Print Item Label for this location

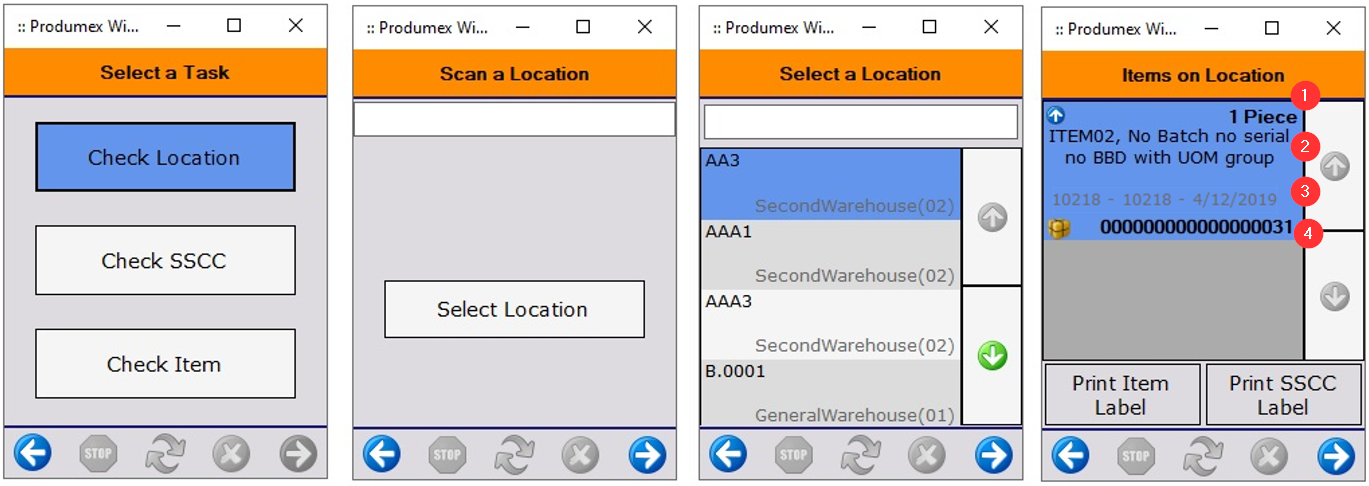click(1120, 395)
